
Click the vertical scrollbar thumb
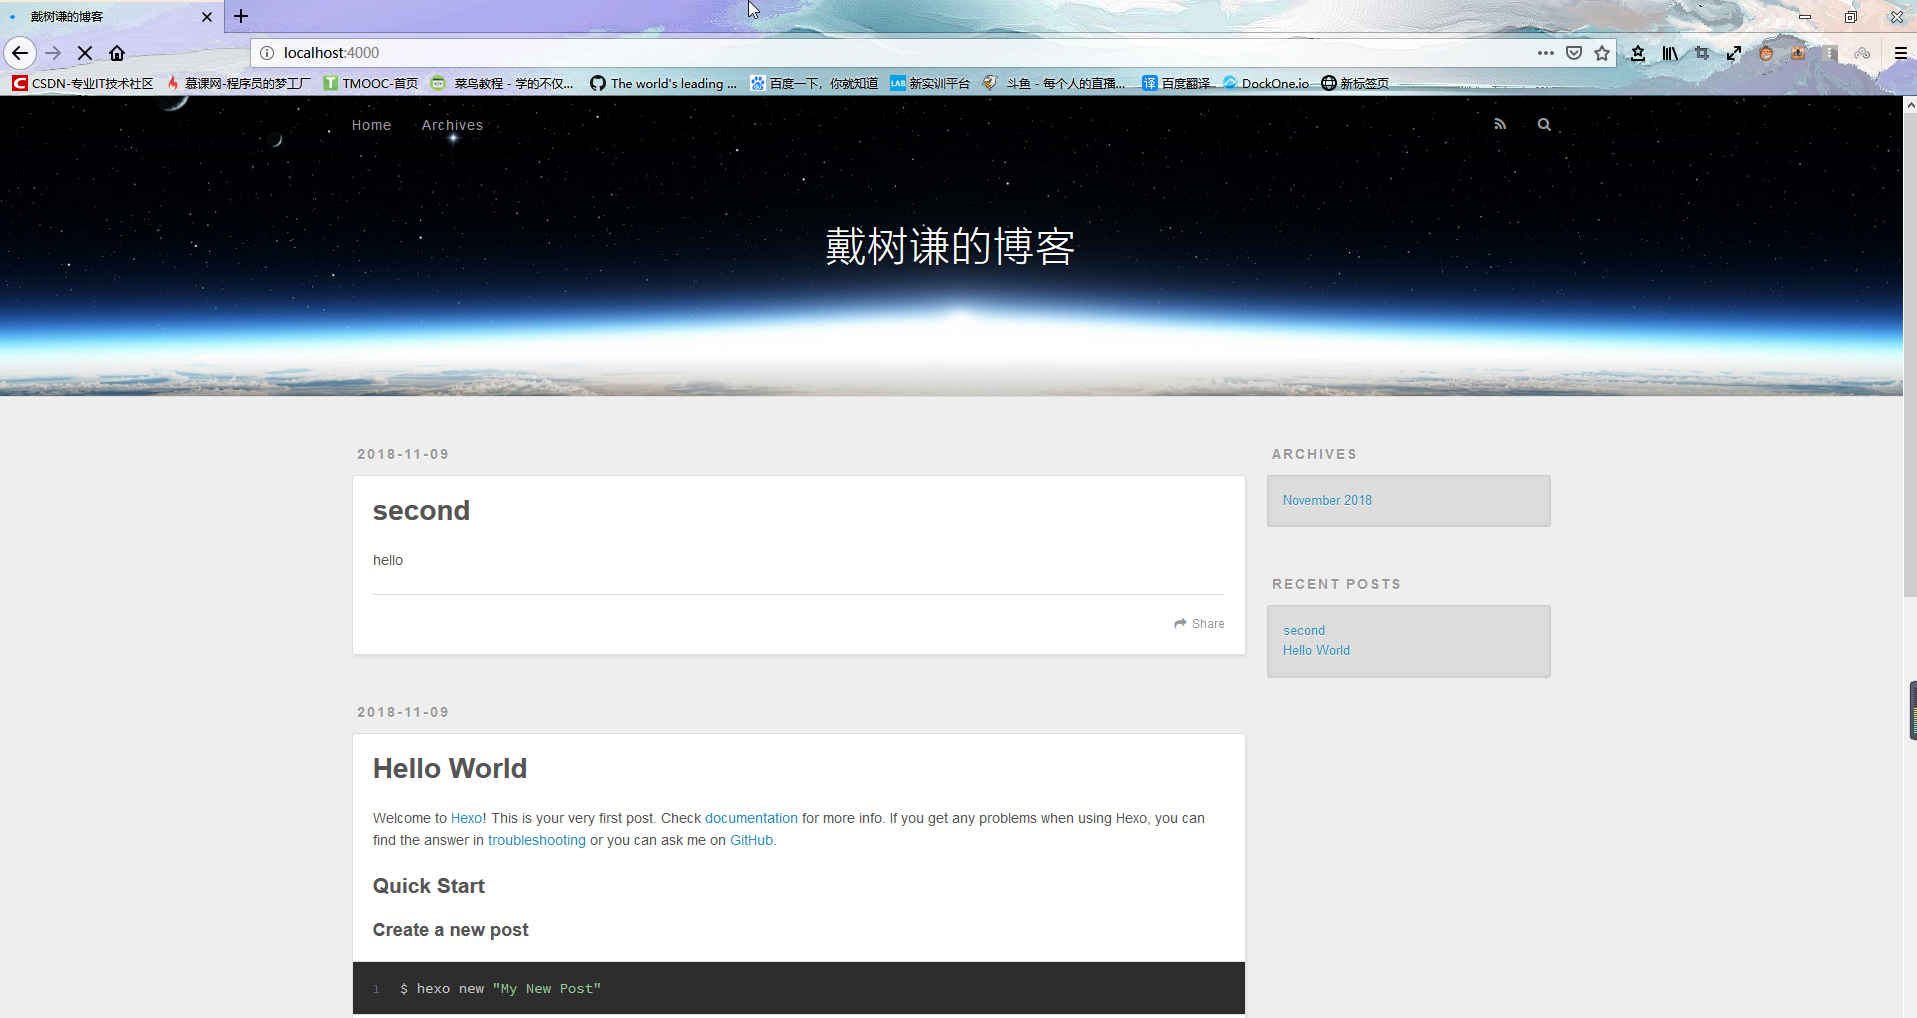[1909, 355]
